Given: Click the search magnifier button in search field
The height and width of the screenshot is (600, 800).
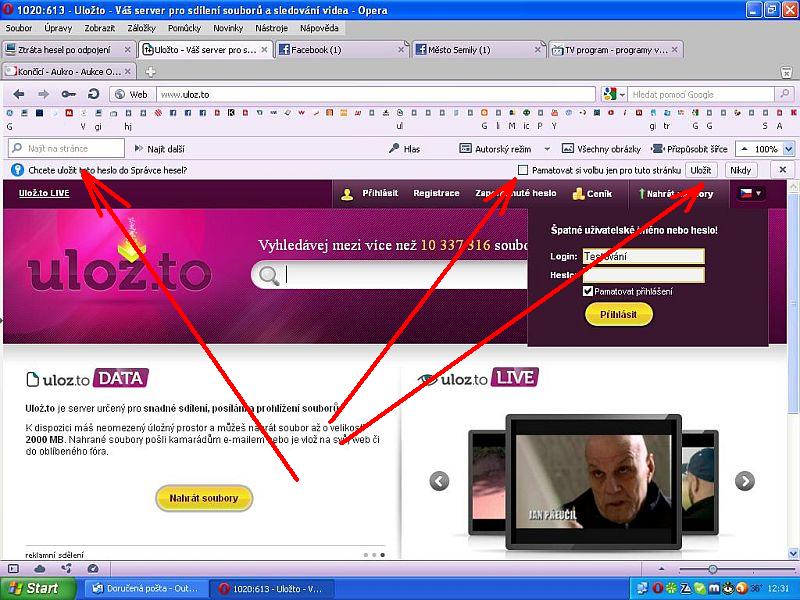Looking at the screenshot, I should coord(784,93).
